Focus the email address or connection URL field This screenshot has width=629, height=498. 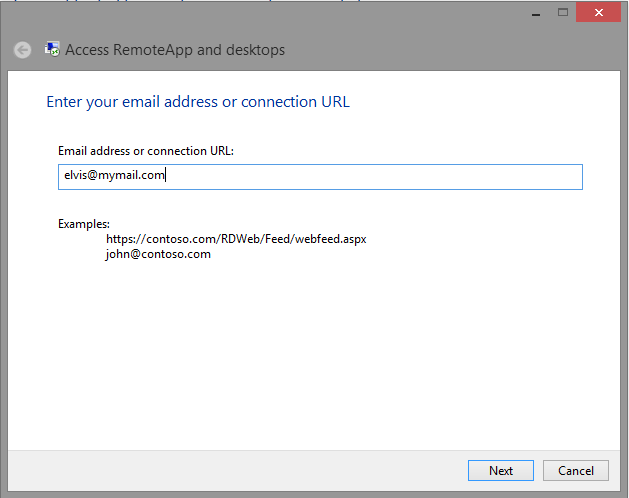(x=320, y=177)
